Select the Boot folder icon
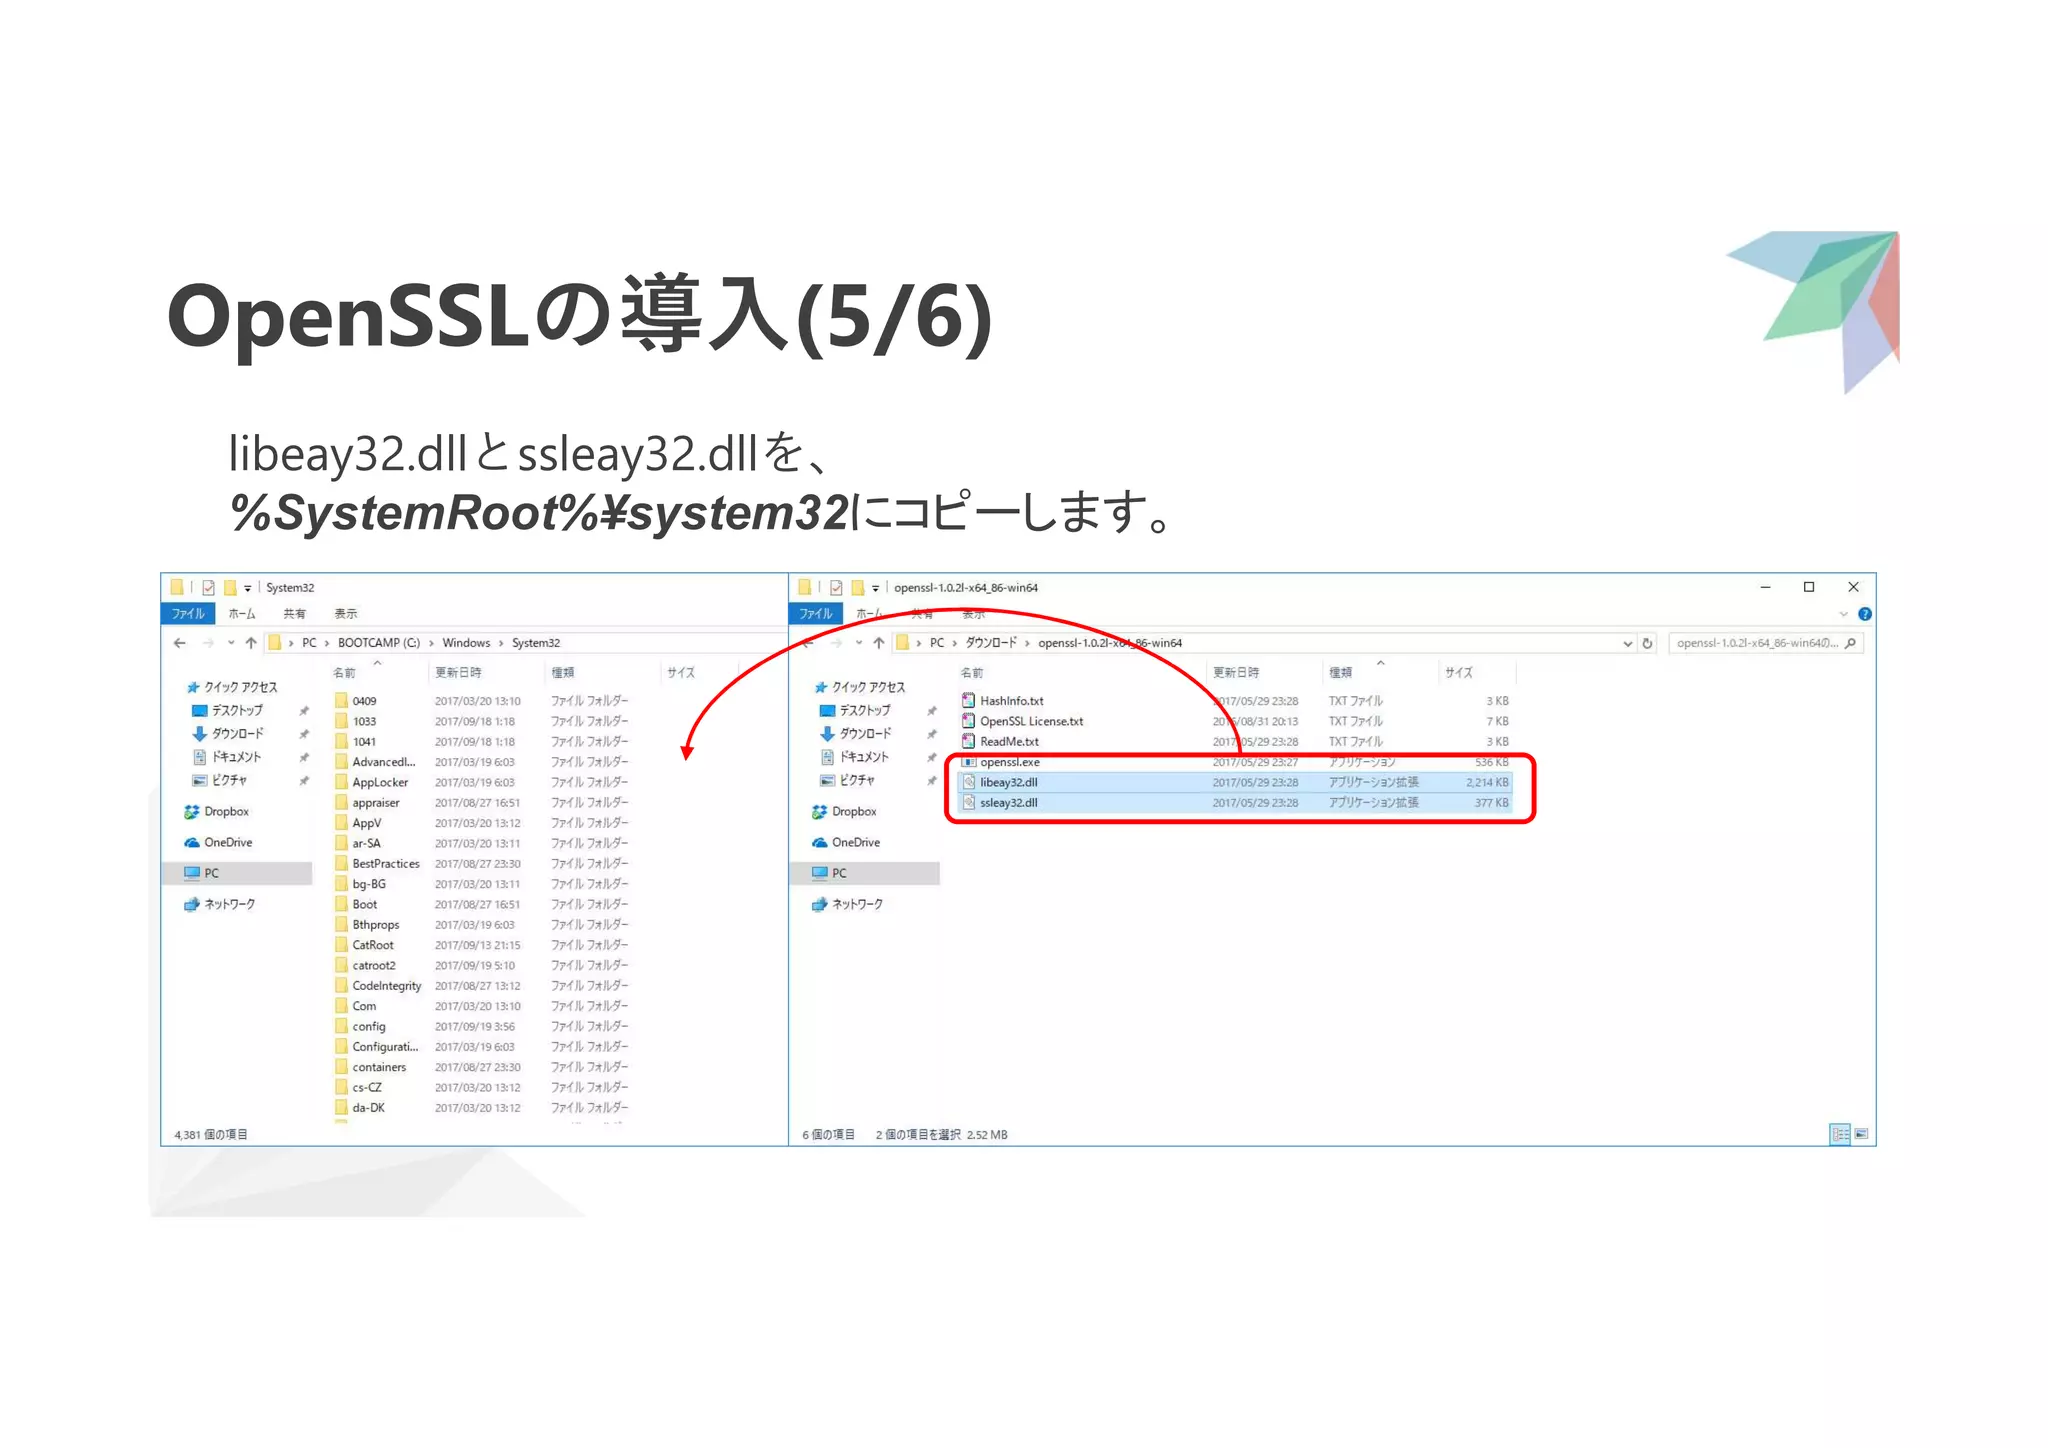This screenshot has height=1448, width=2048. tap(341, 904)
